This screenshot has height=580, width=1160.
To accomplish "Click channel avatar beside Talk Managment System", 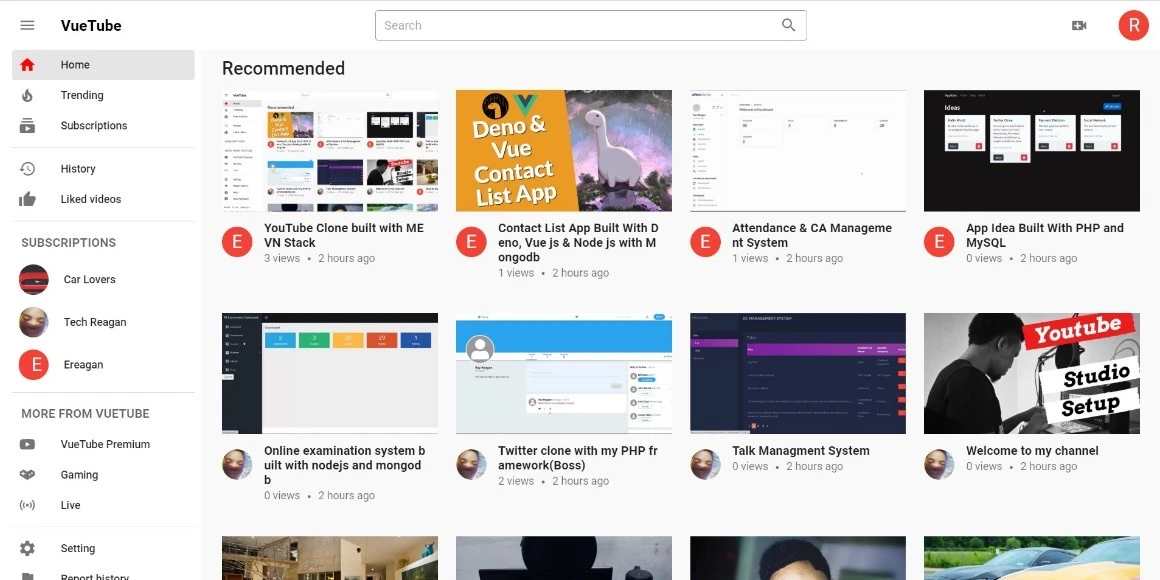I will pos(706,465).
